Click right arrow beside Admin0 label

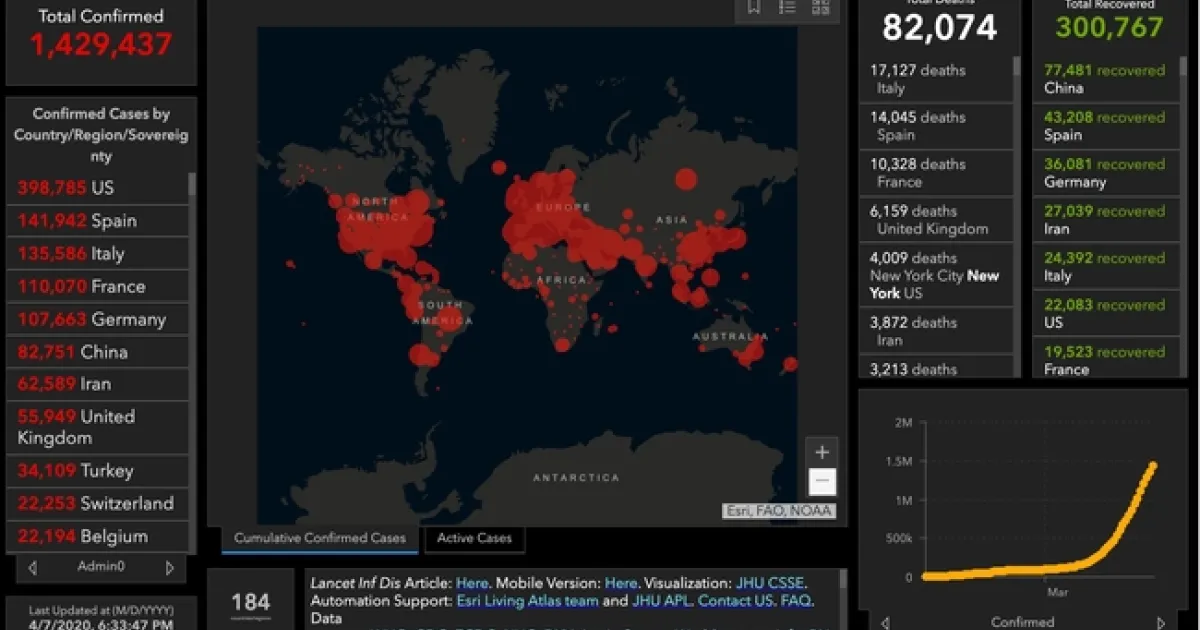pos(169,568)
